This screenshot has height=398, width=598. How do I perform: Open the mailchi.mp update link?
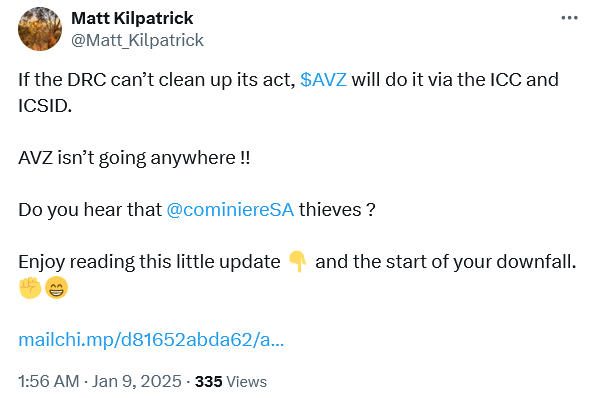click(x=151, y=339)
